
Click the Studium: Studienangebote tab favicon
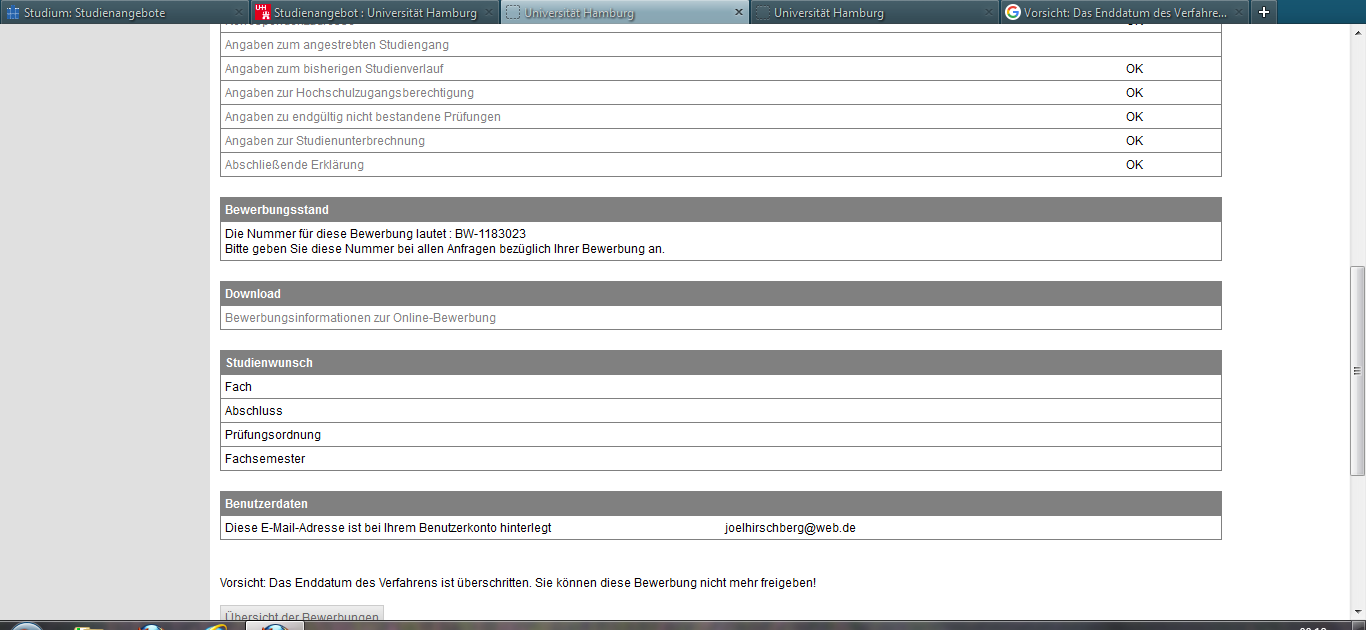(x=13, y=12)
